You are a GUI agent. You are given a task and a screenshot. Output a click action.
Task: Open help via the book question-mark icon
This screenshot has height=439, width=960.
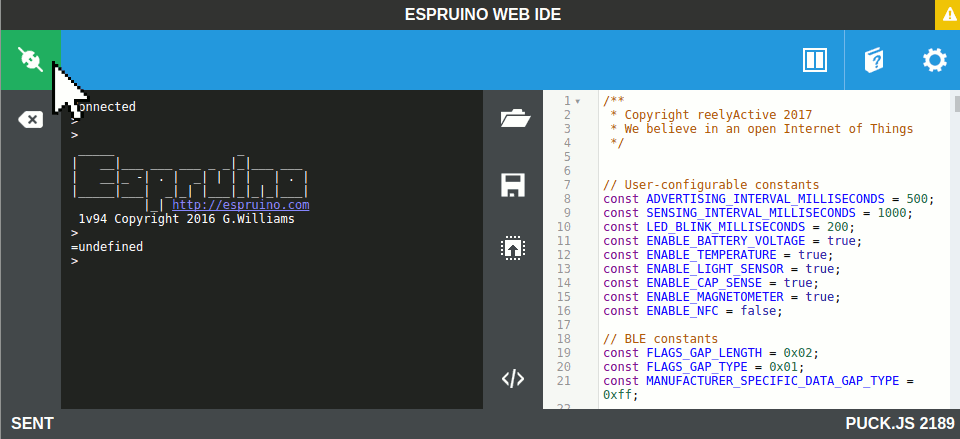pyautogui.click(x=874, y=60)
